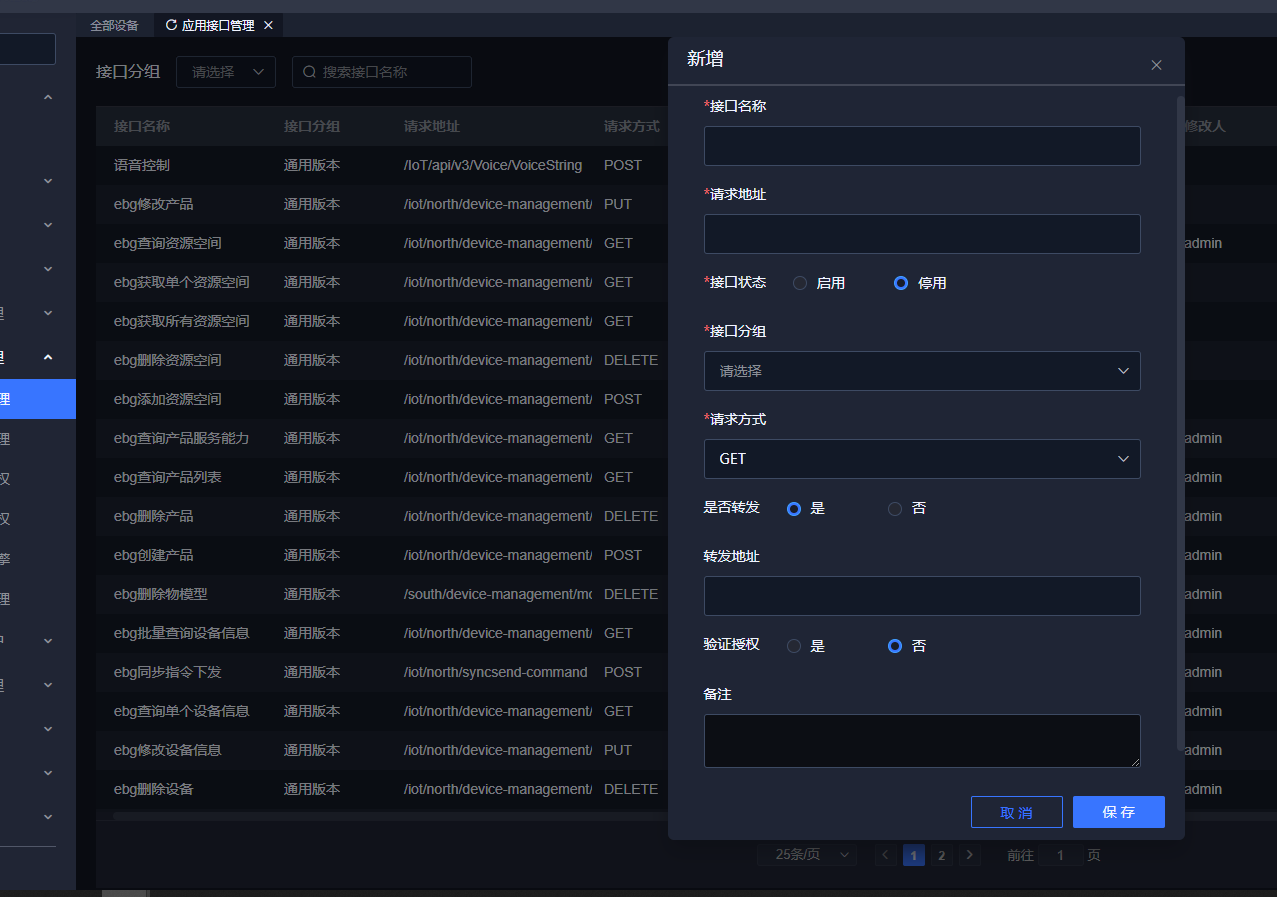Choose 是 for 是否转发

[794, 508]
